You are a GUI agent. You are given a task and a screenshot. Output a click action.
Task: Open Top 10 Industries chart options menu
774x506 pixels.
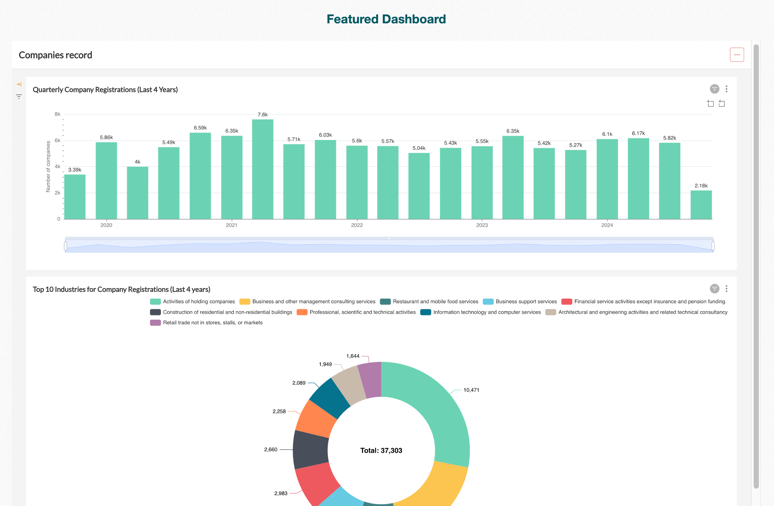click(726, 289)
